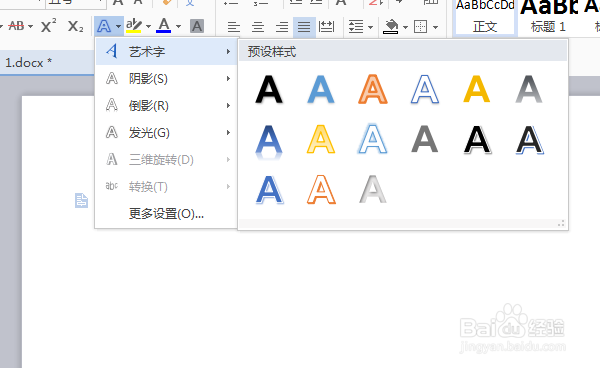Choose the blue hollow outline A preset
Screen dimensions: 600x368
click(x=425, y=90)
